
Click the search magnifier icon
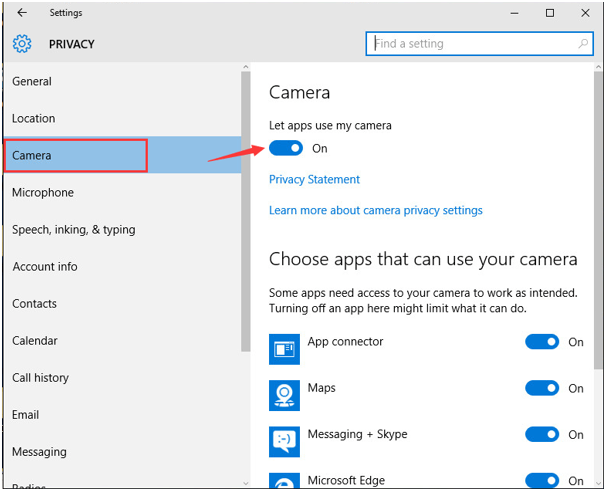tap(585, 44)
